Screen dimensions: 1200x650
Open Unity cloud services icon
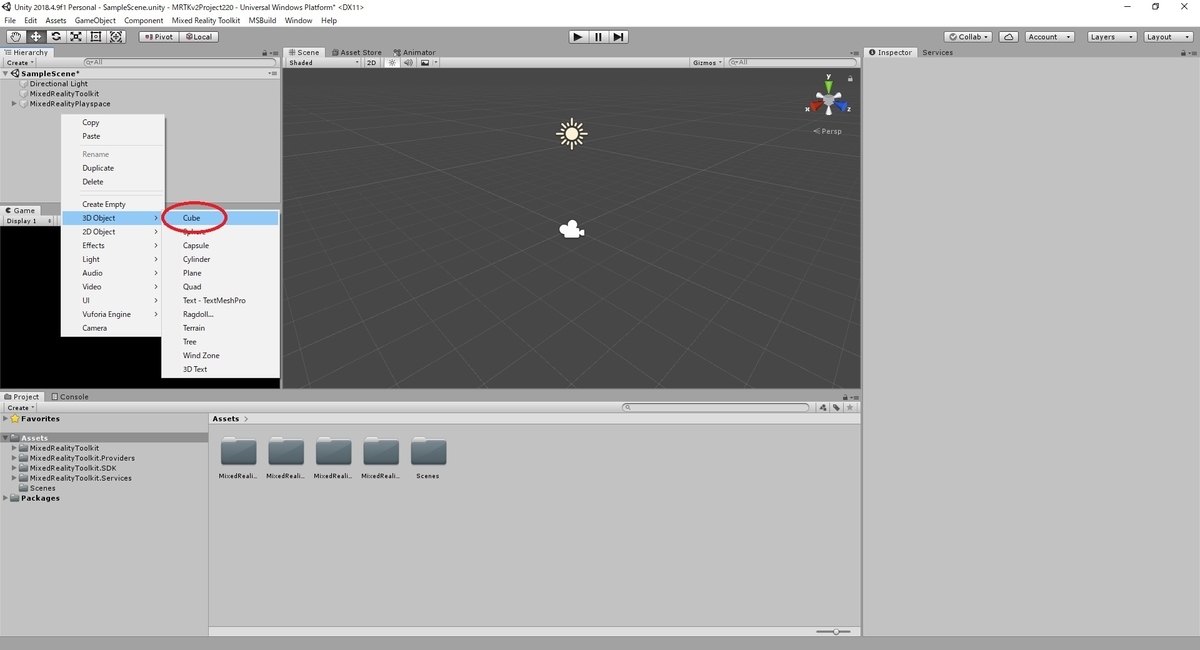(1009, 37)
